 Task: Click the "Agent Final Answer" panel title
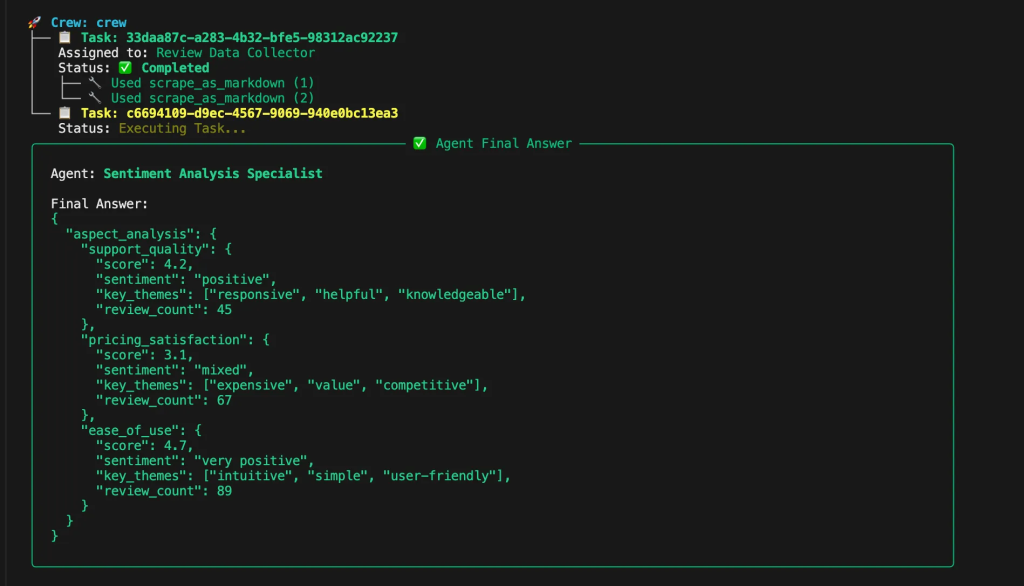[x=503, y=144]
